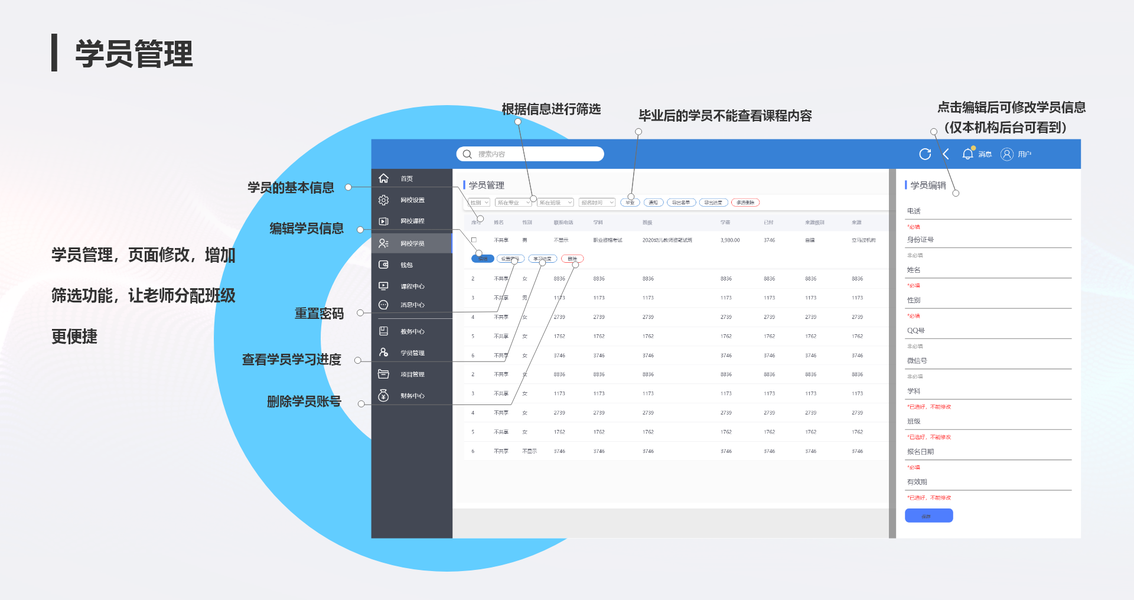This screenshot has height=600, width=1134.
Task: Click the 消息 label in the top bar
Action: click(x=985, y=155)
